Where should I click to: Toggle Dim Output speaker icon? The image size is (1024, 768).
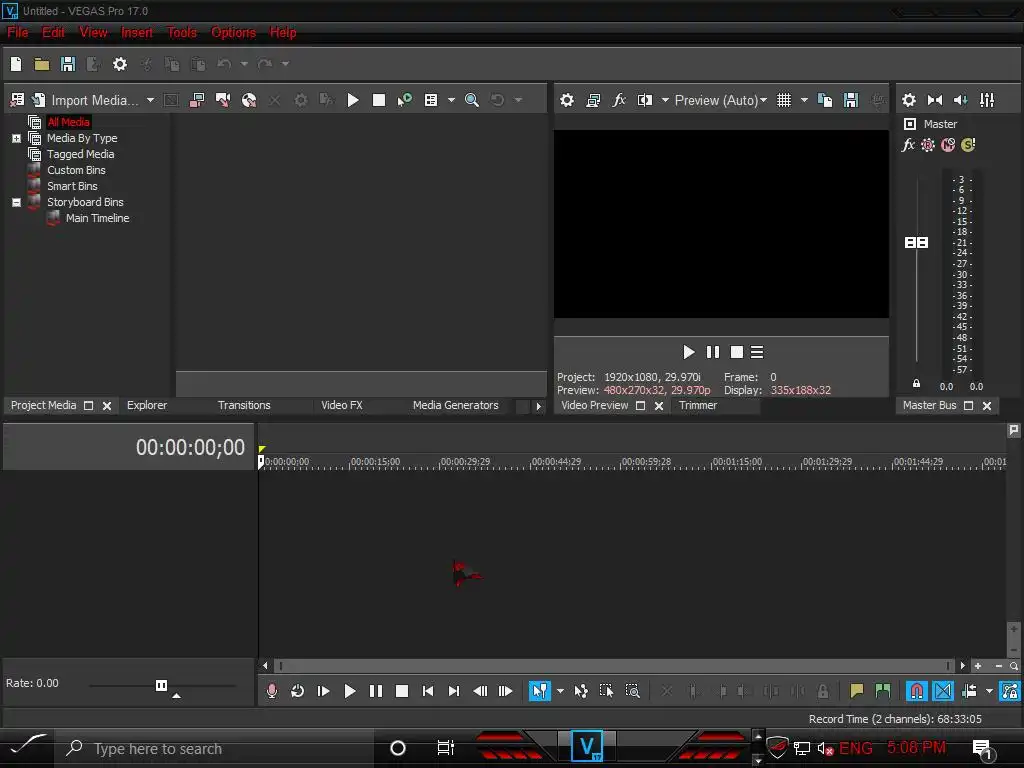961,100
